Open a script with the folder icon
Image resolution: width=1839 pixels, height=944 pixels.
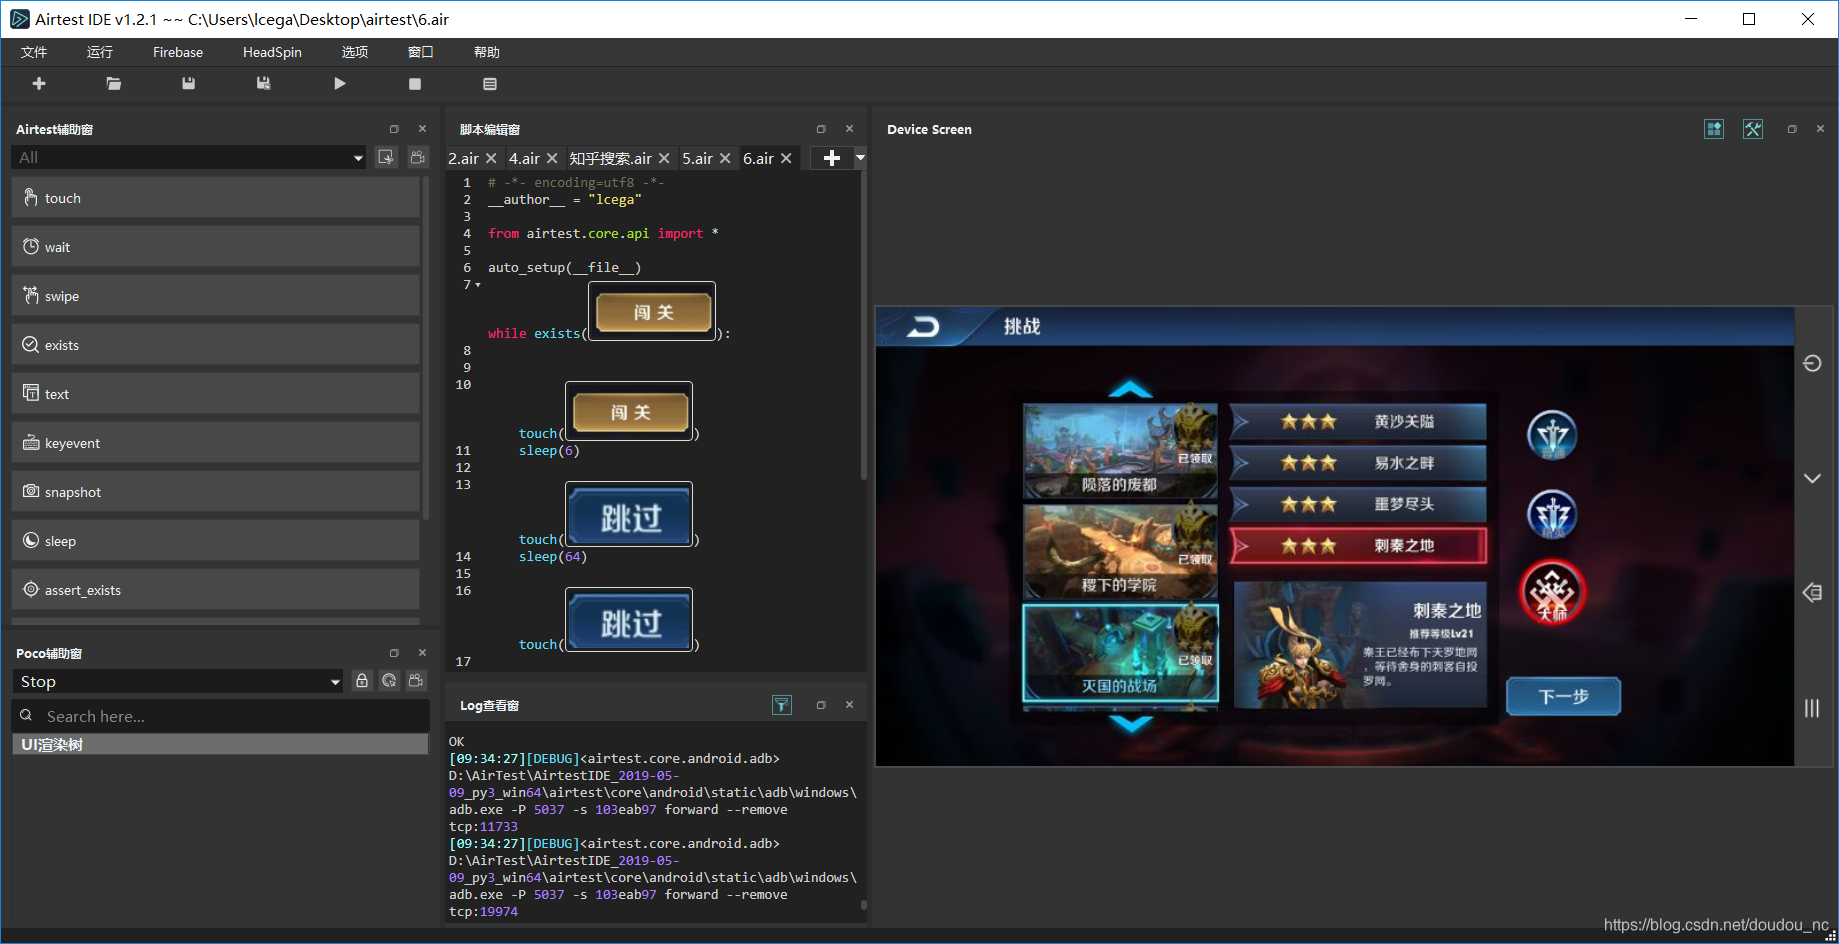(x=114, y=84)
